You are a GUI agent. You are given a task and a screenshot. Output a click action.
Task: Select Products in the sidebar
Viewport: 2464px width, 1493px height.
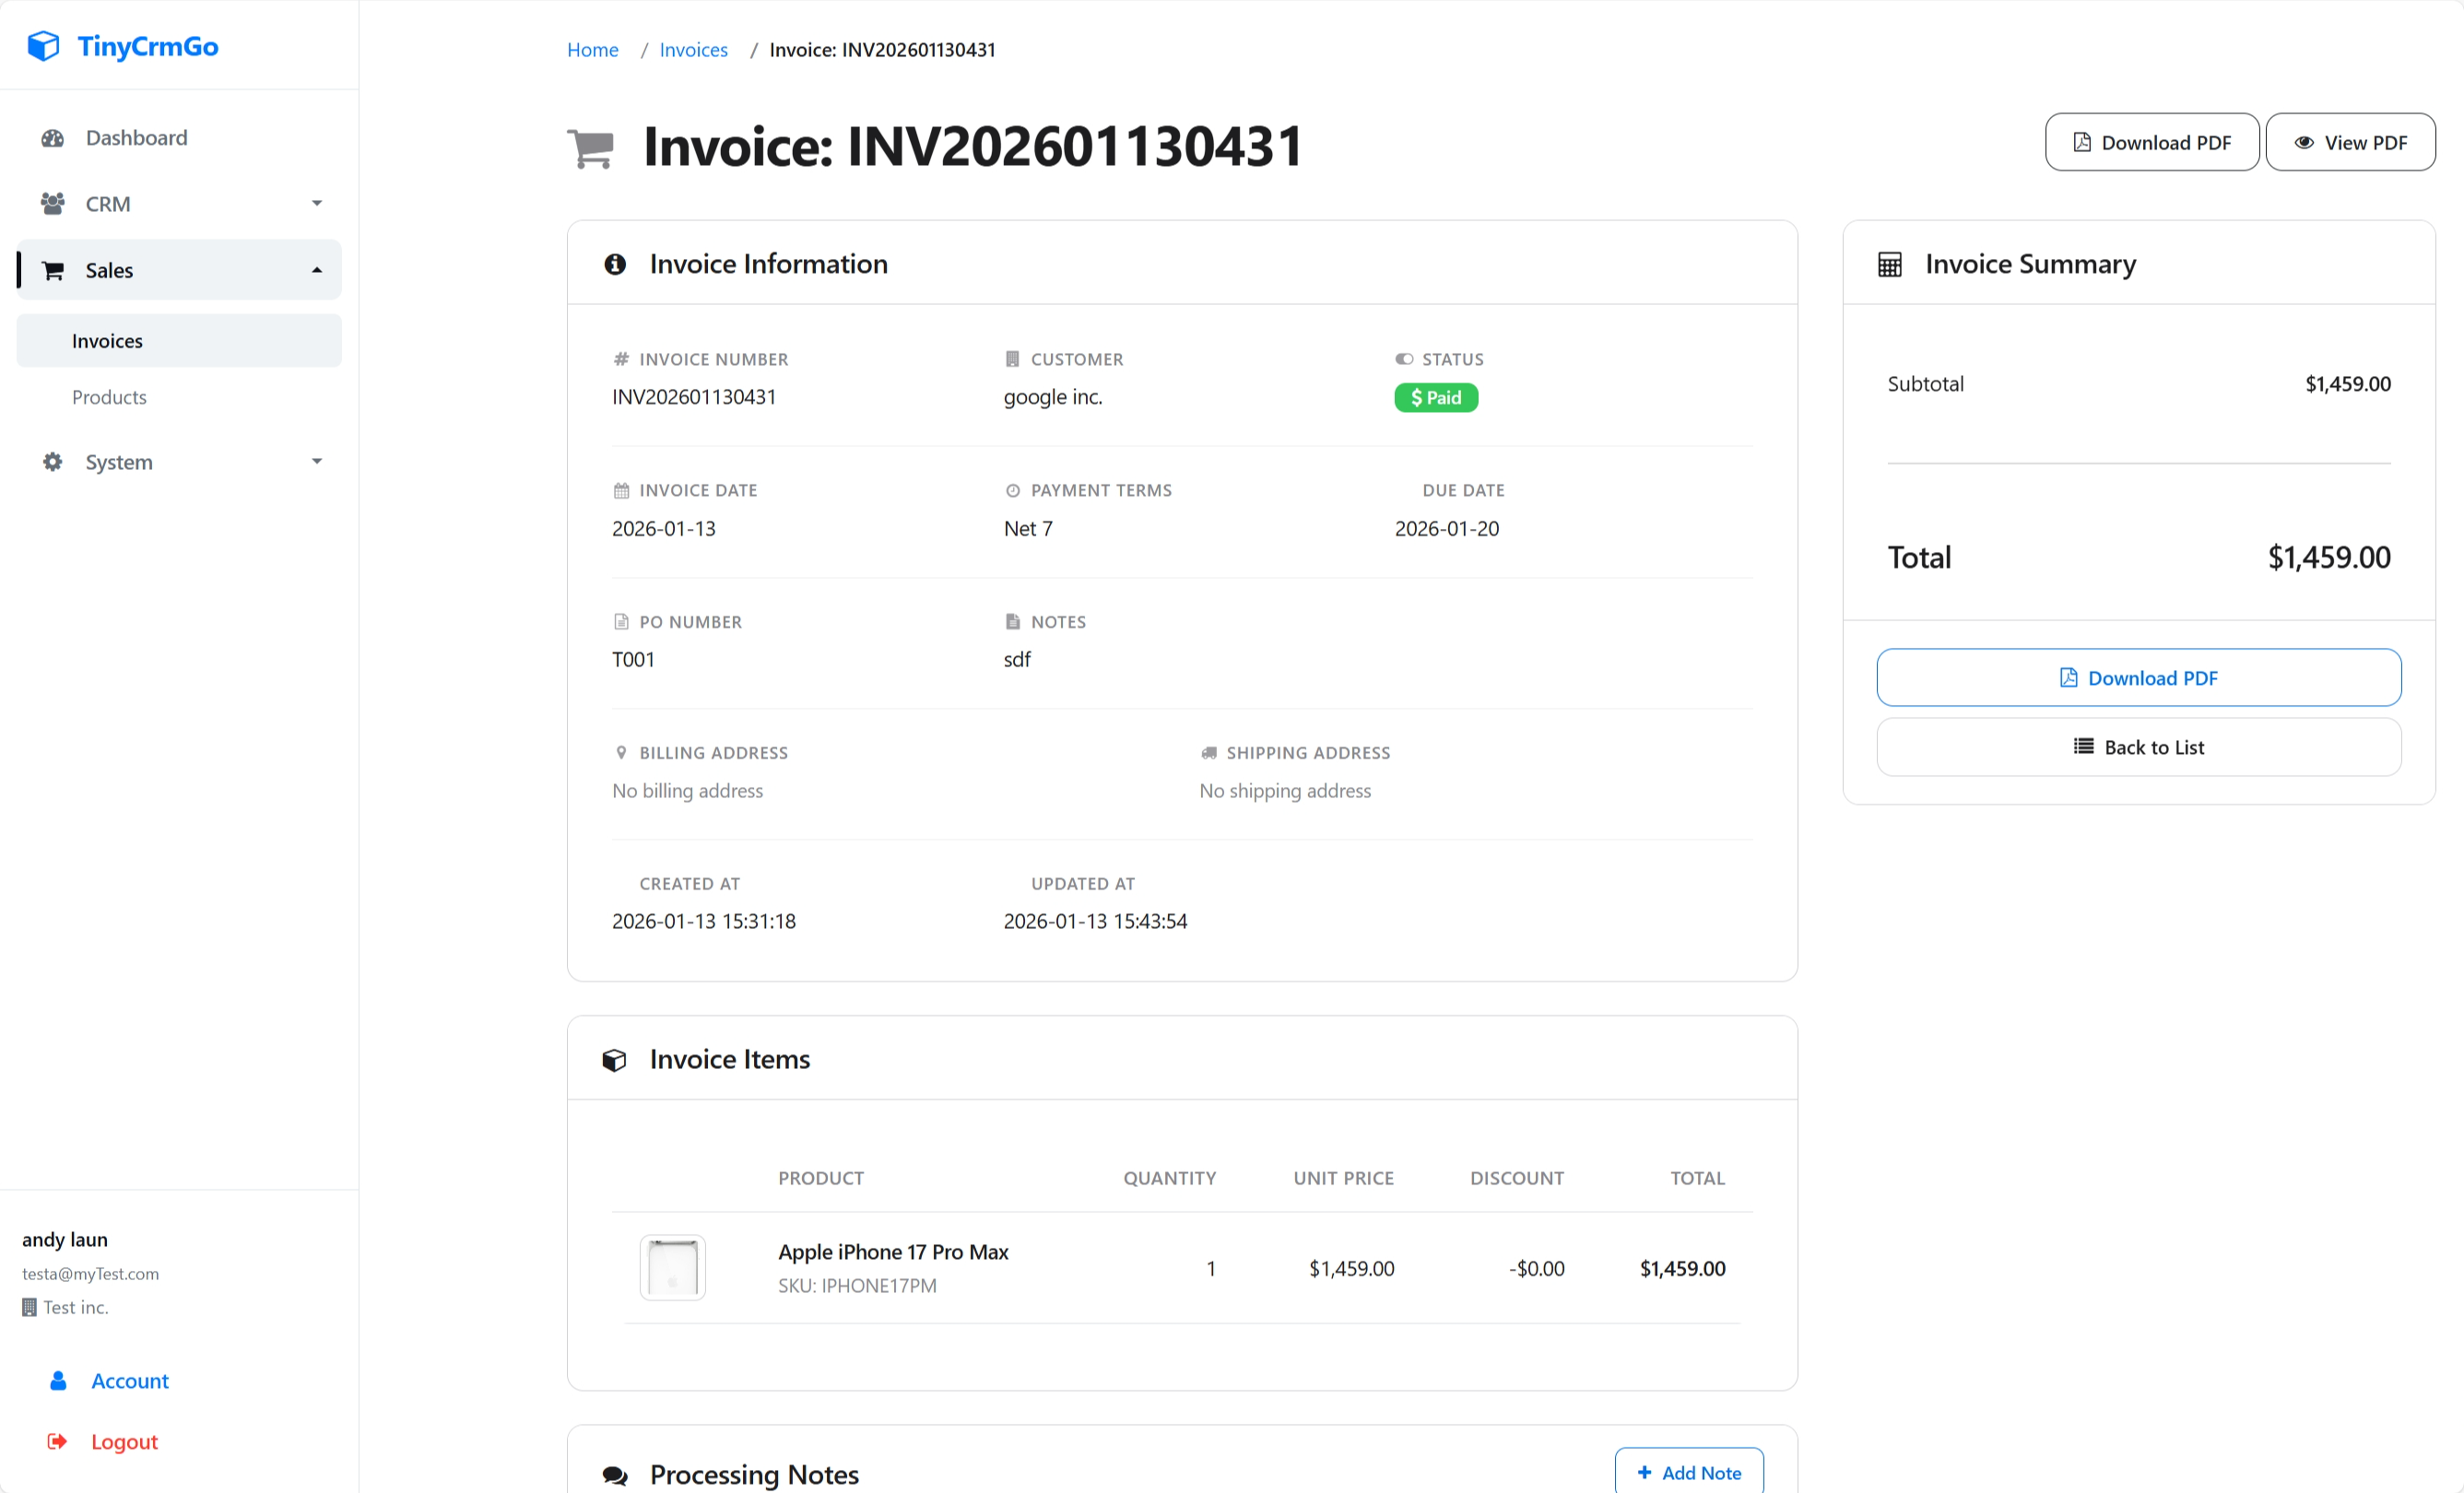click(109, 396)
